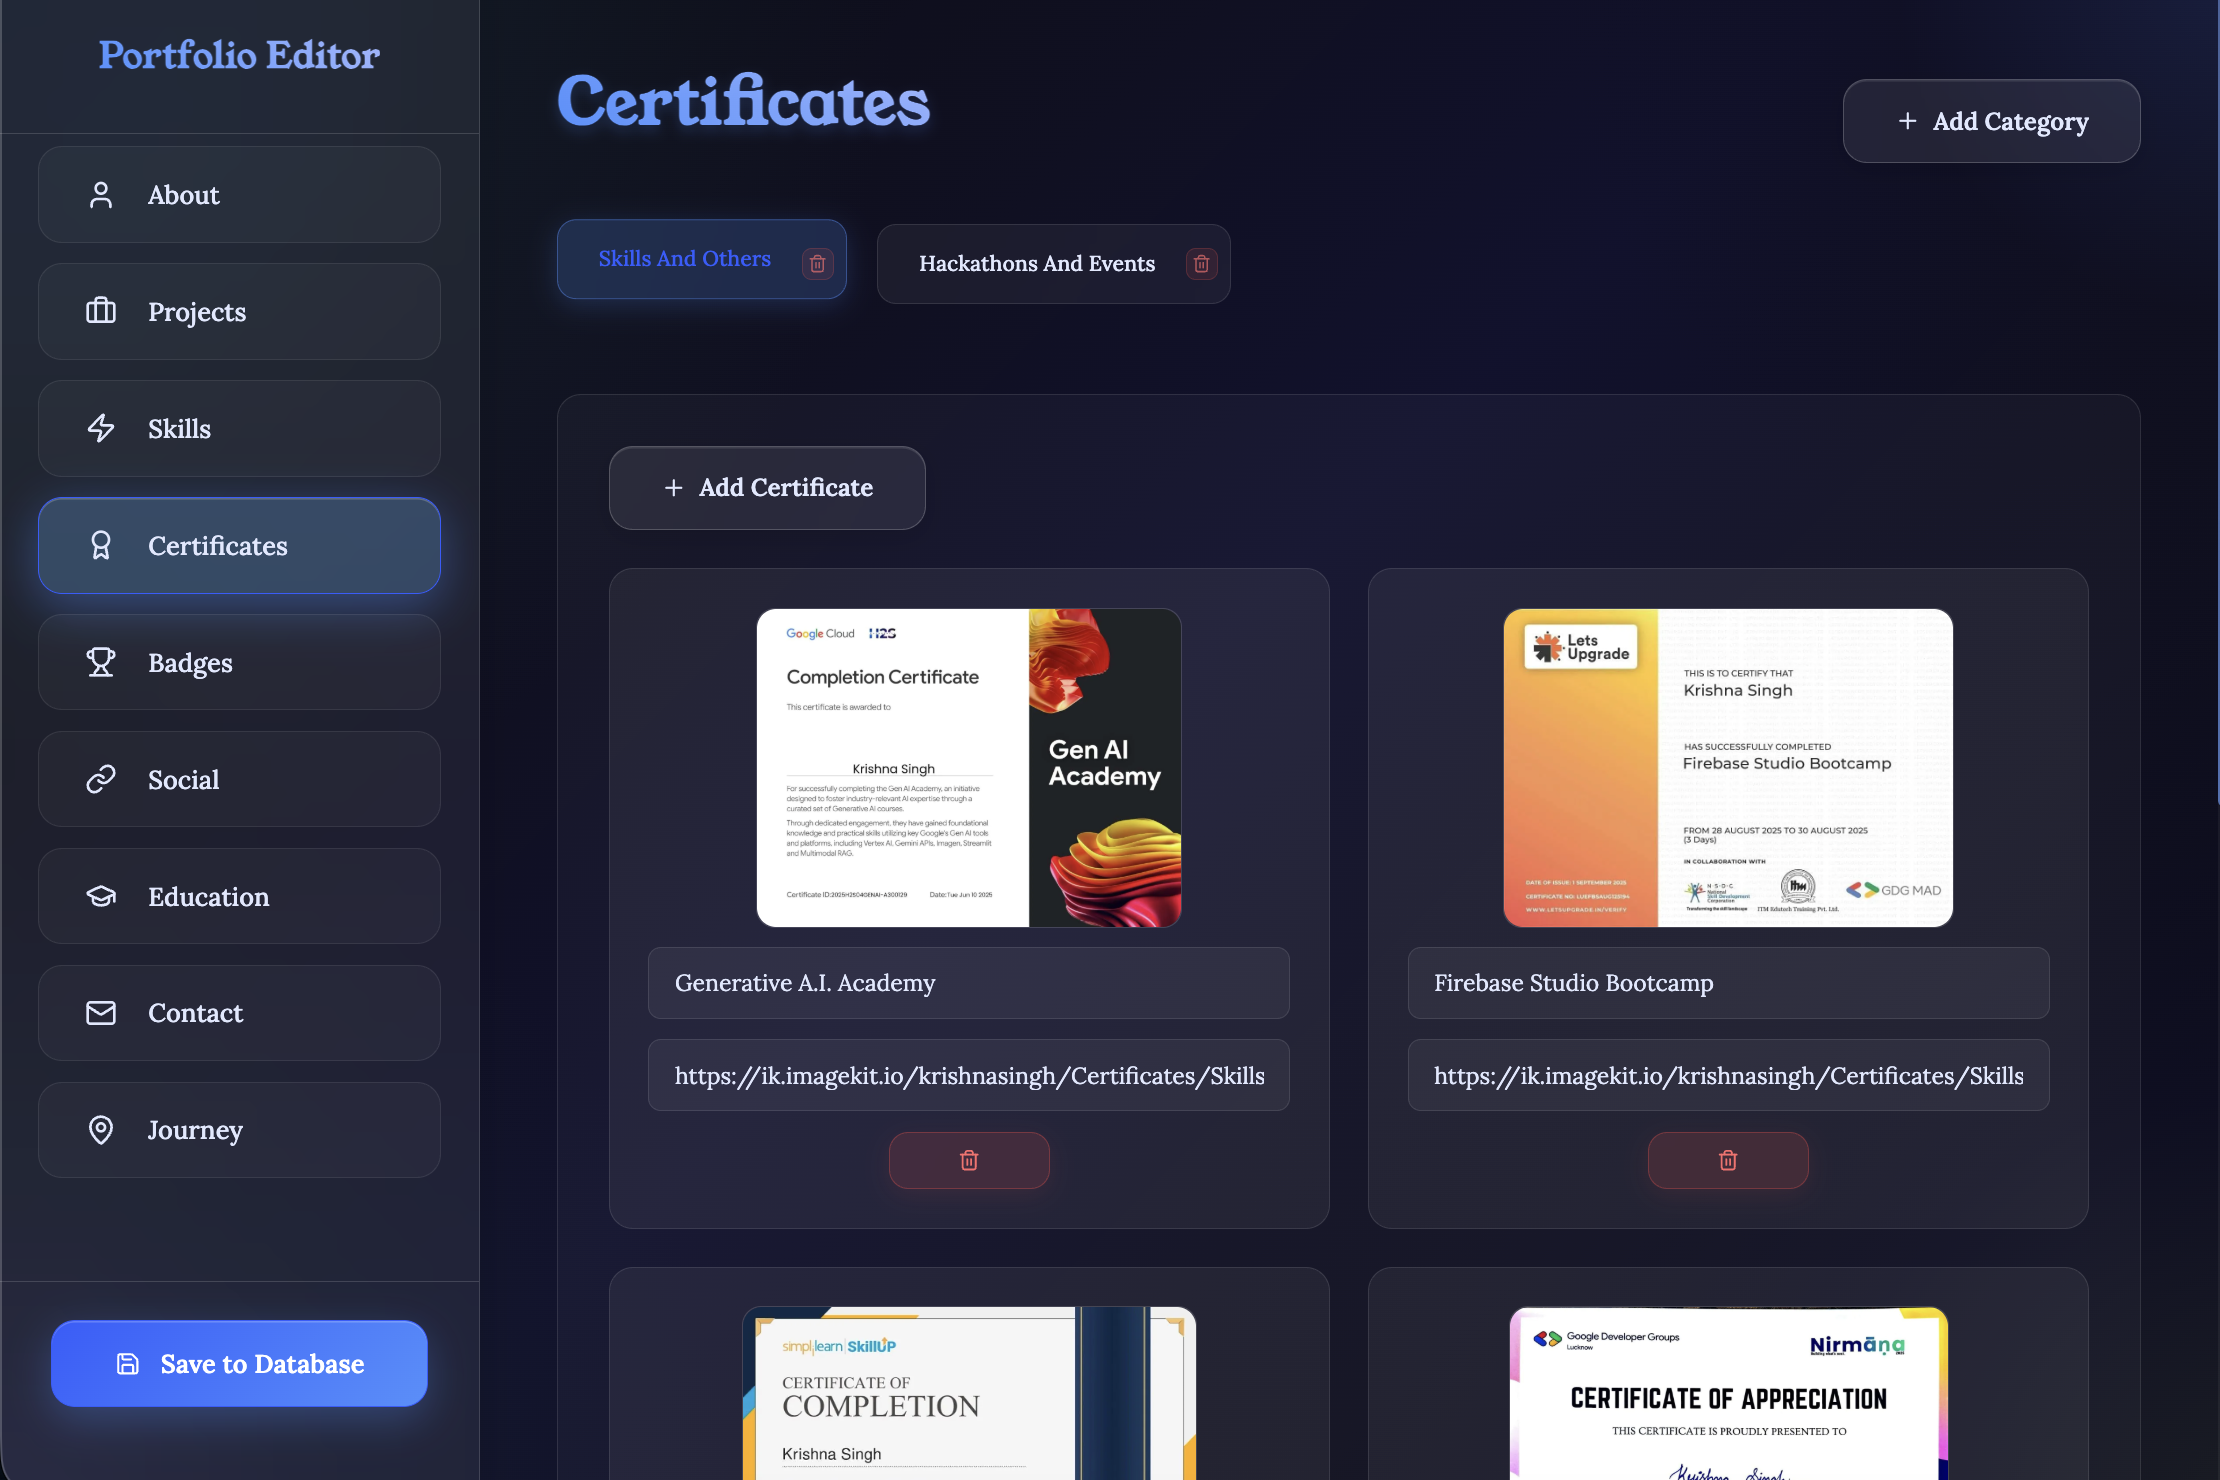Edit the Firebase Studio Bootcamp URL field
2220x1480 pixels.
(1727, 1076)
